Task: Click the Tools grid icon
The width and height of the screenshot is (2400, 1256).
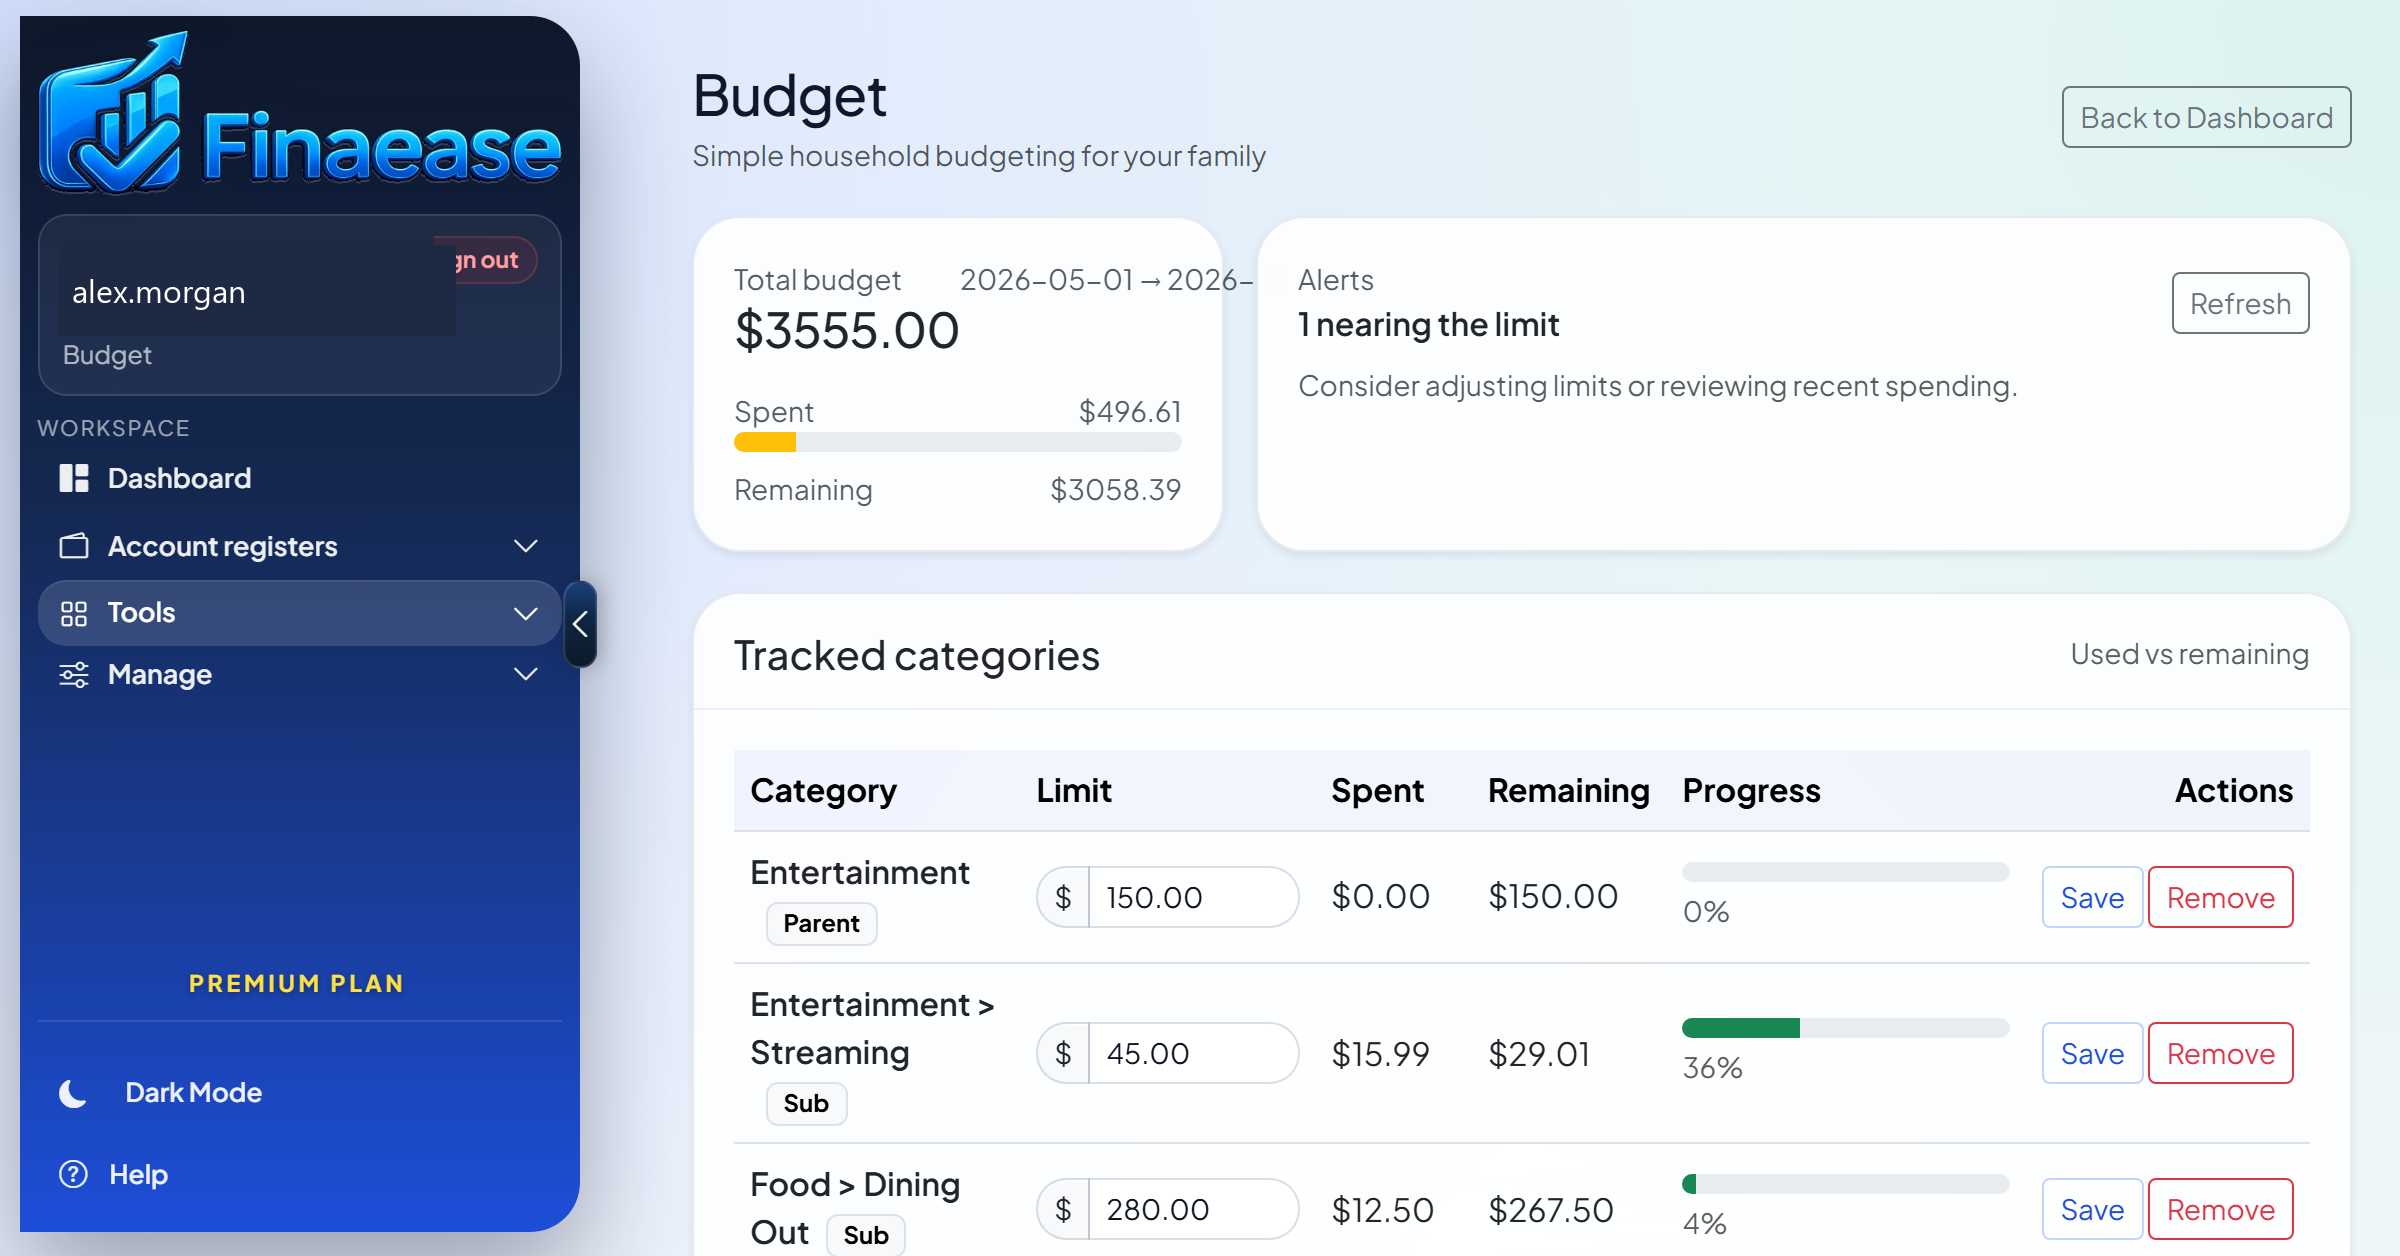Action: (x=74, y=613)
